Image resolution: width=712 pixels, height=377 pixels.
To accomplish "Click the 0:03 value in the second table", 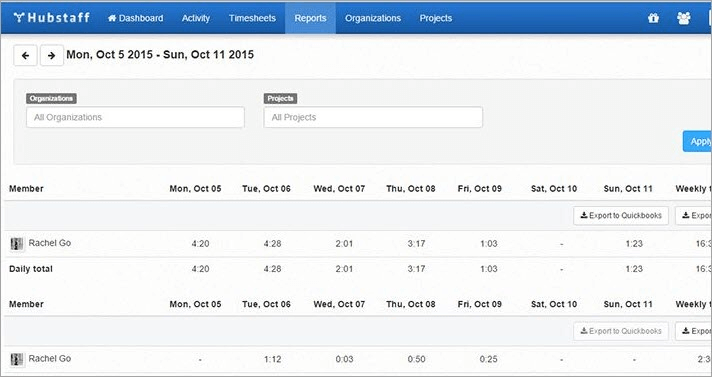I will 344,359.
